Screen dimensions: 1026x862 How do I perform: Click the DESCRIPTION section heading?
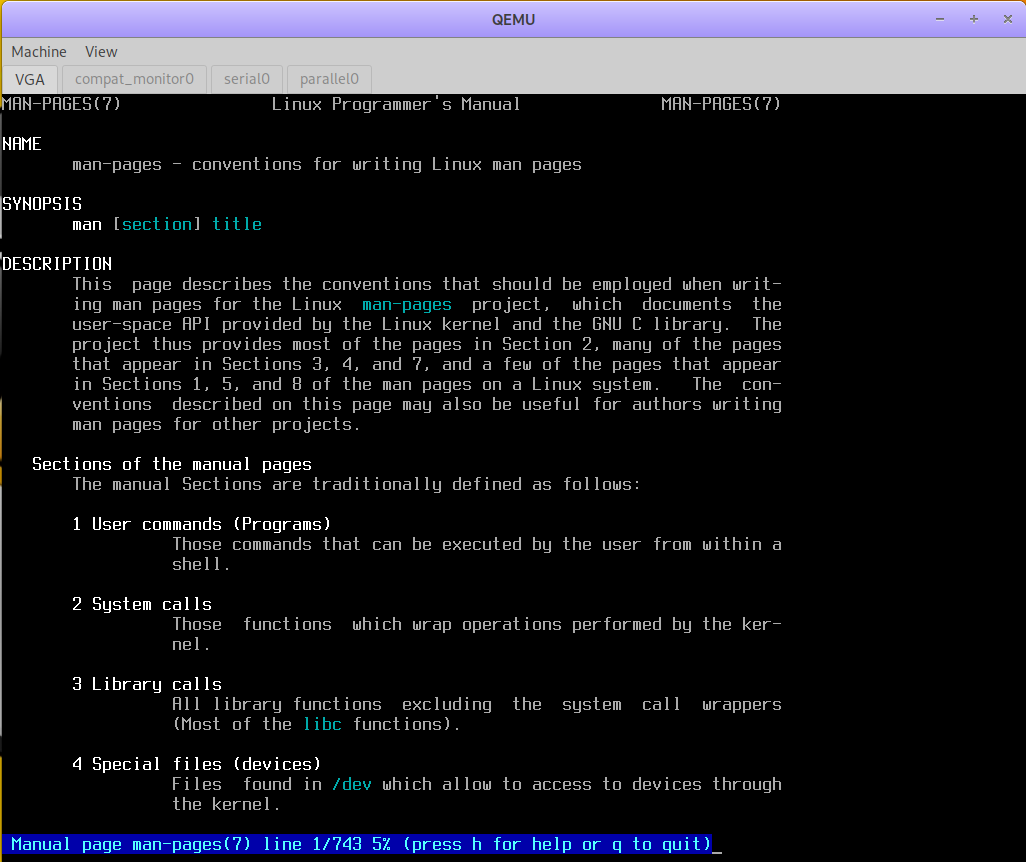57,264
